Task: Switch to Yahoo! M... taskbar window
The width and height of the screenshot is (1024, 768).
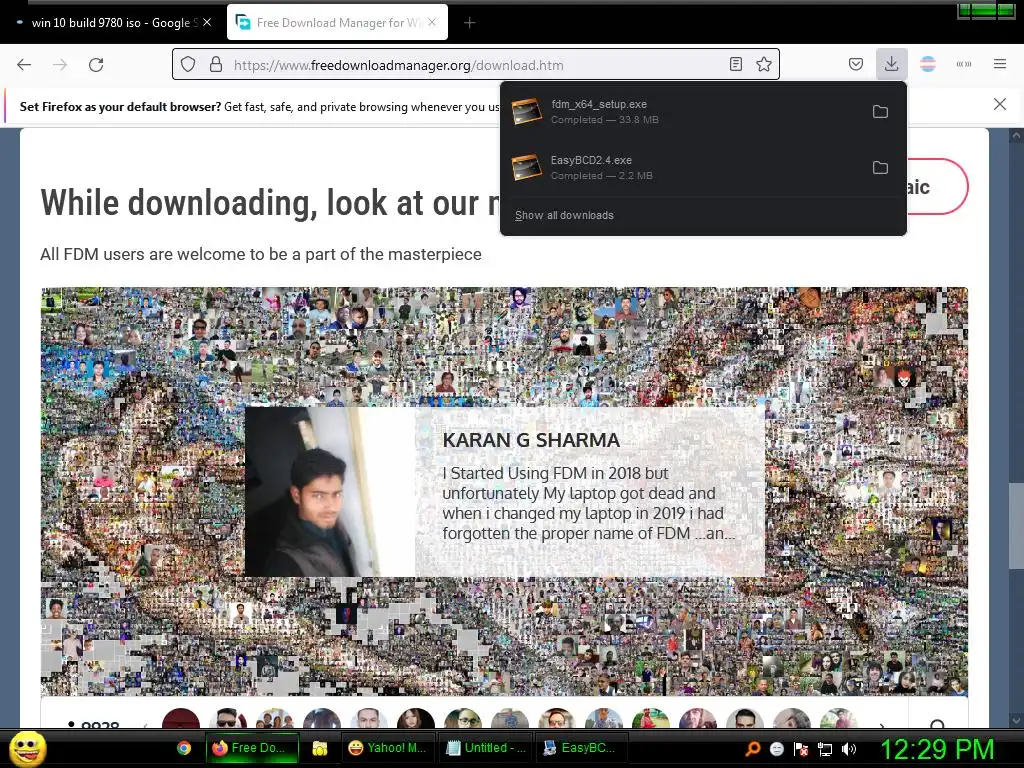Action: 387,748
